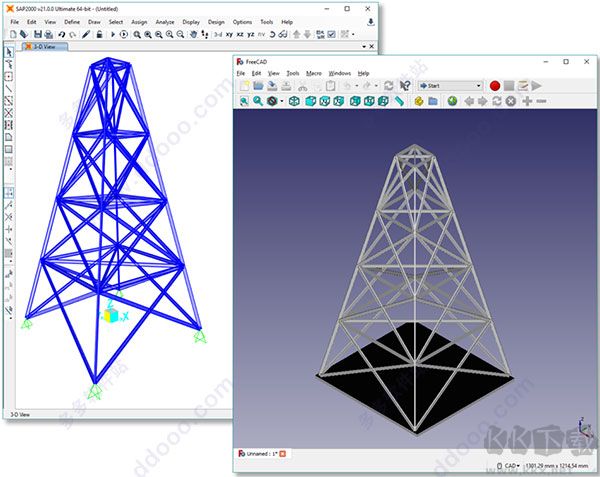This screenshot has width=600, height=477.
Task: Select the pointer tool in SAP2000 sidebar
Action: [x=9, y=50]
